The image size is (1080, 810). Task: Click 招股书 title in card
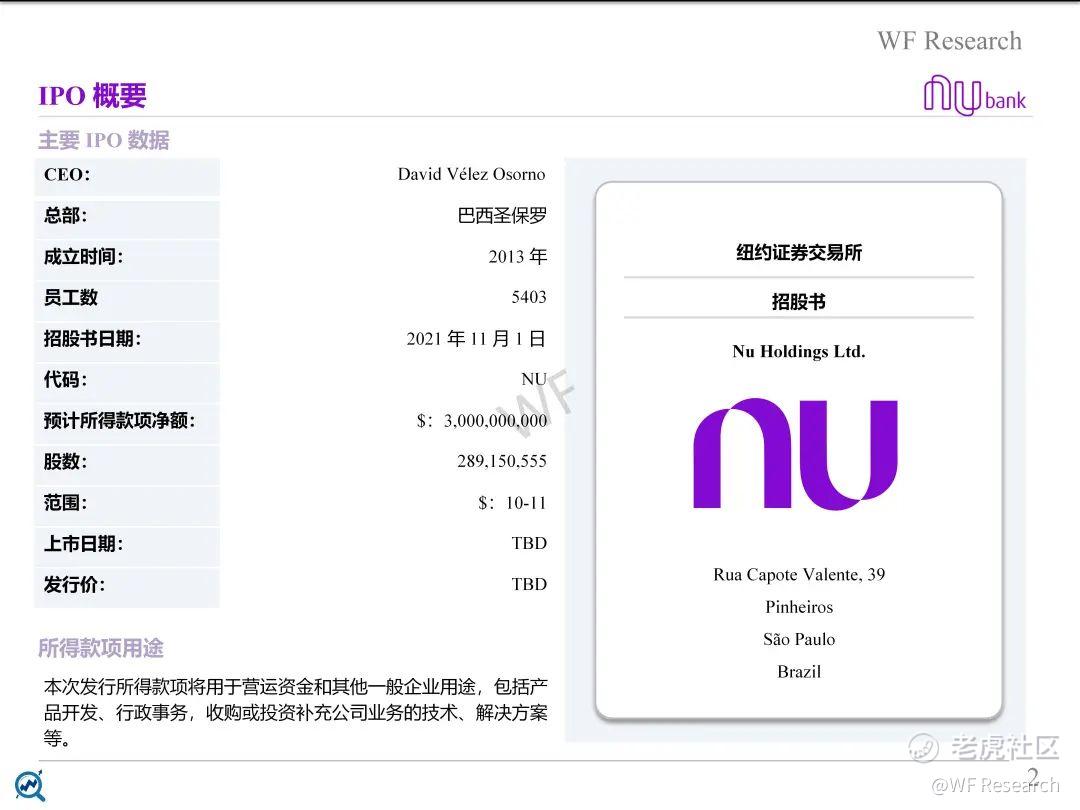799,302
